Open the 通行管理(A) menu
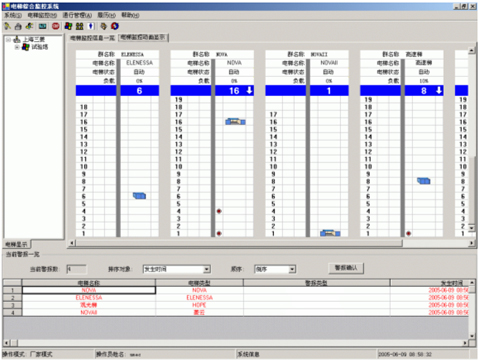Image resolution: width=480 pixels, height=363 pixels. pyautogui.click(x=77, y=15)
